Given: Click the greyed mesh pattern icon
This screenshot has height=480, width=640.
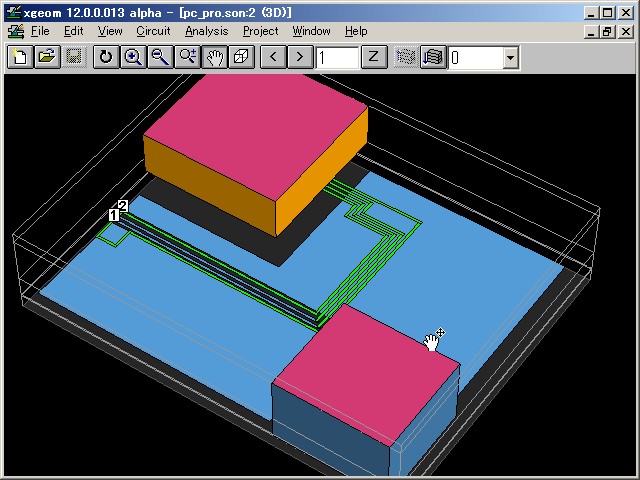Looking at the screenshot, I should pos(406,57).
